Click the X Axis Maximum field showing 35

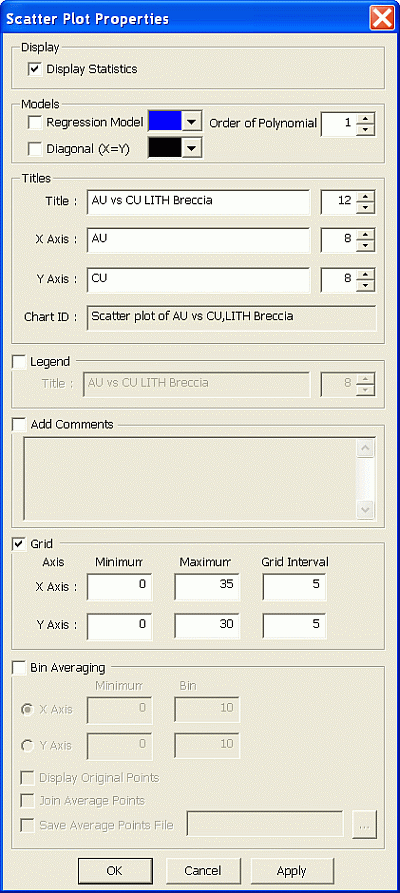click(x=207, y=587)
